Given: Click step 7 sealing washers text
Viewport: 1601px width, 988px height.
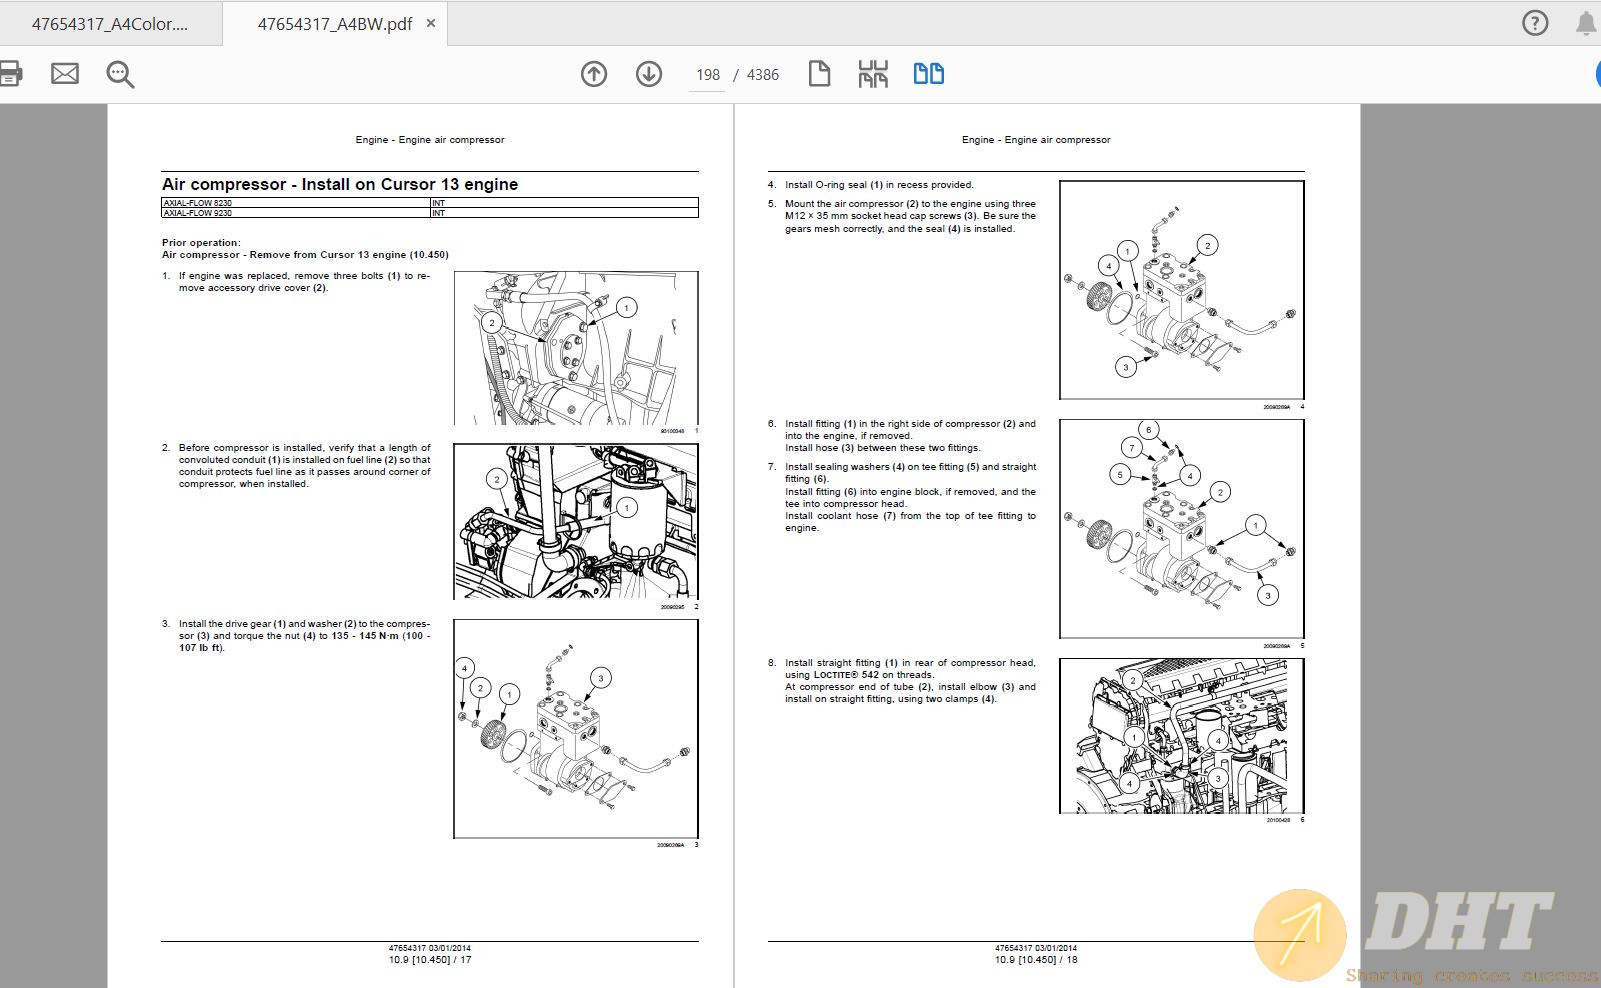Looking at the screenshot, I should (x=910, y=497).
